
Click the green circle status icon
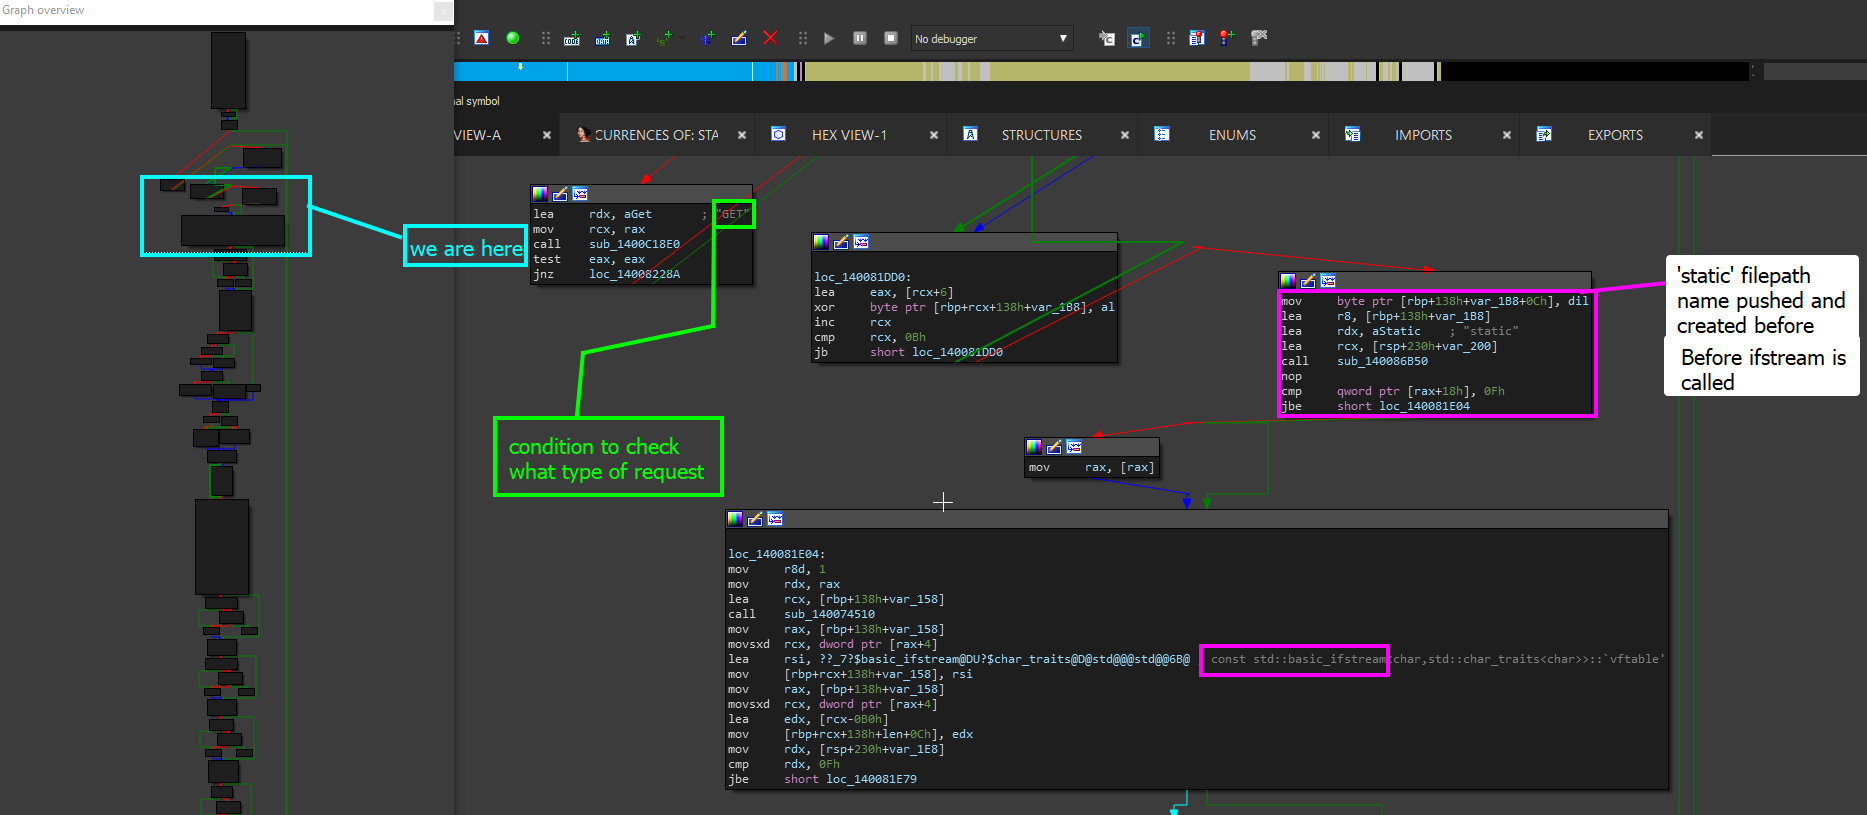(512, 38)
